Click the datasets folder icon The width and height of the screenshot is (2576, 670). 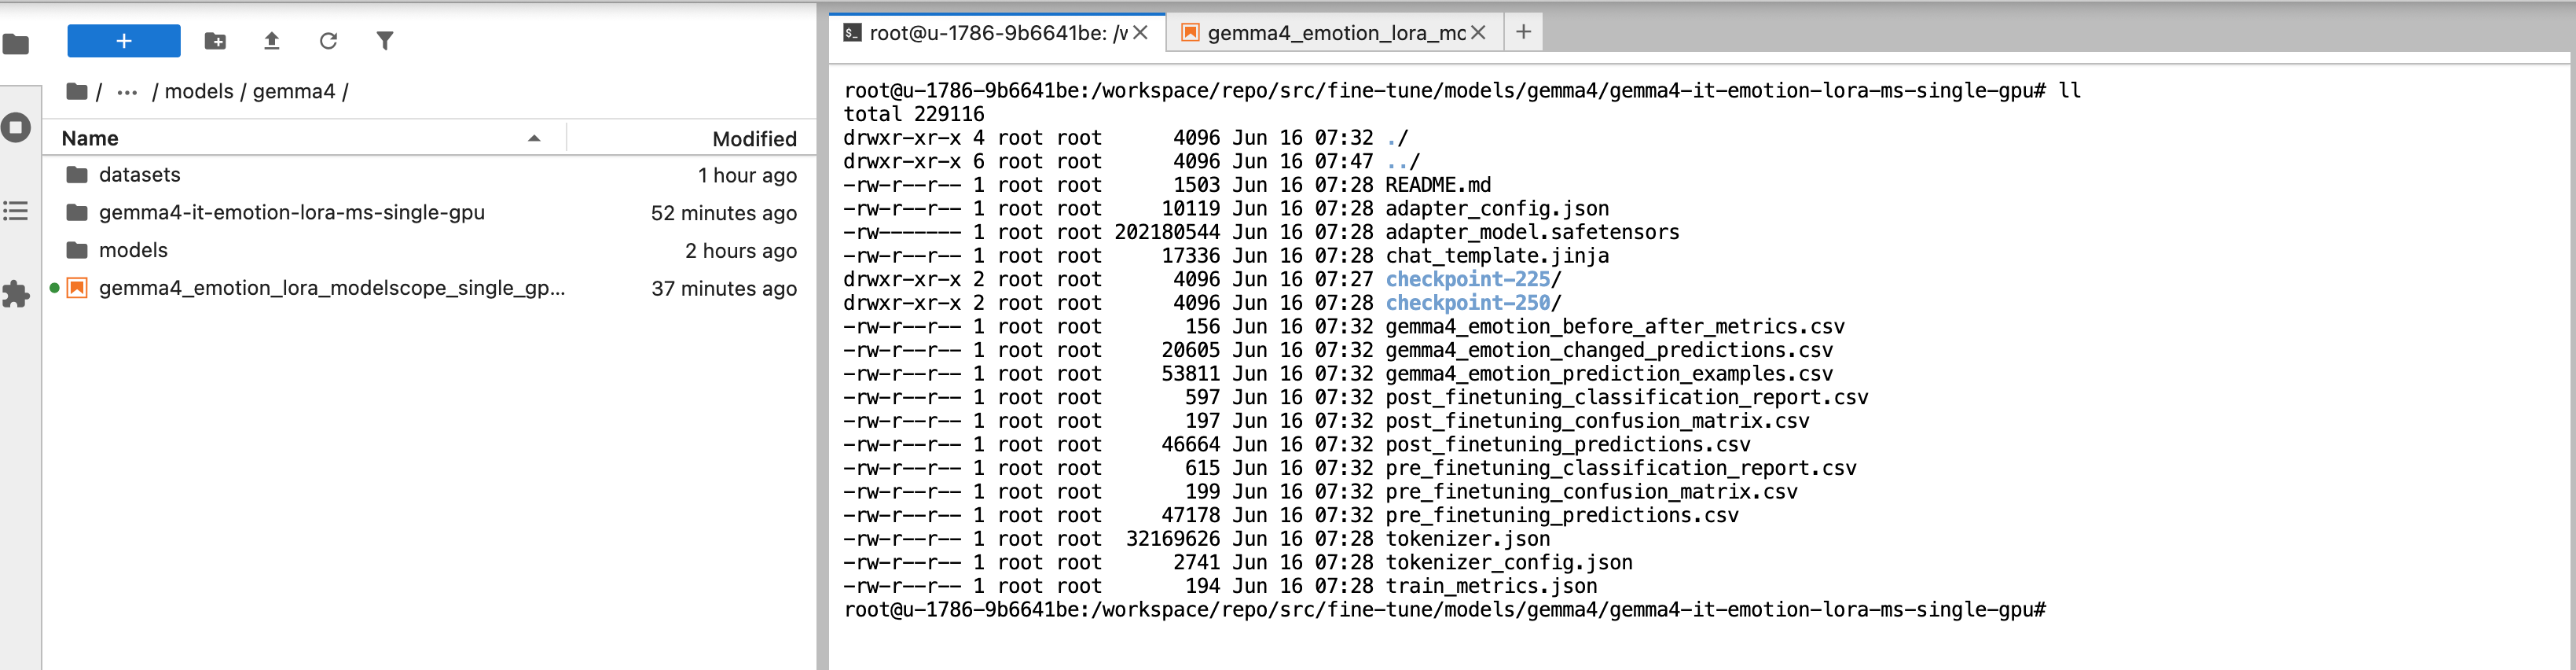point(77,175)
